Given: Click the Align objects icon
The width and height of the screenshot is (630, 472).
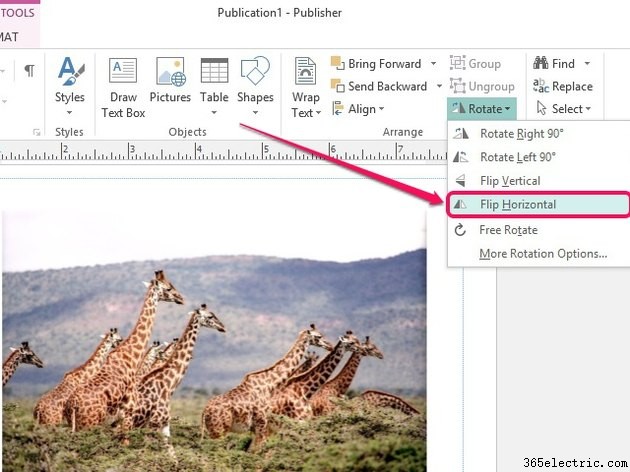Looking at the screenshot, I should 338,108.
